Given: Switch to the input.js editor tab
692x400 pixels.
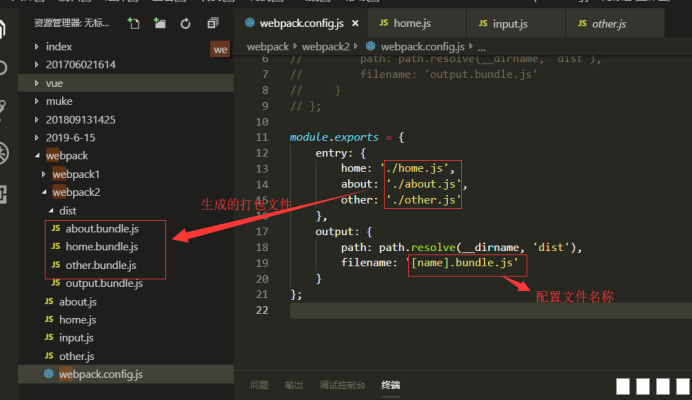Looking at the screenshot, I should (510, 22).
